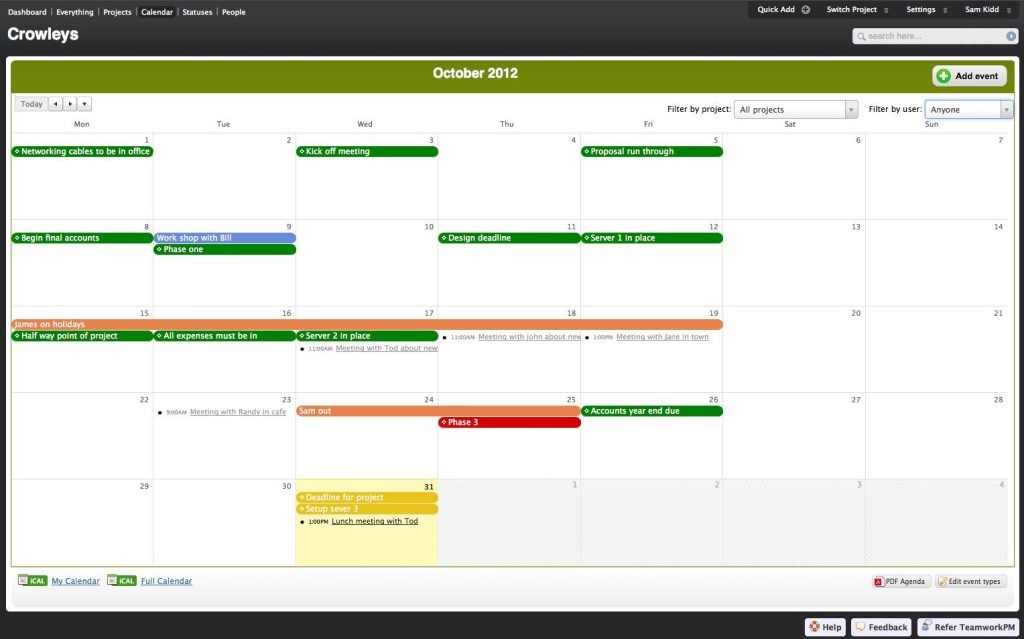Image resolution: width=1024 pixels, height=639 pixels.
Task: Open the Kick off meeting milestone
Action: click(x=367, y=152)
